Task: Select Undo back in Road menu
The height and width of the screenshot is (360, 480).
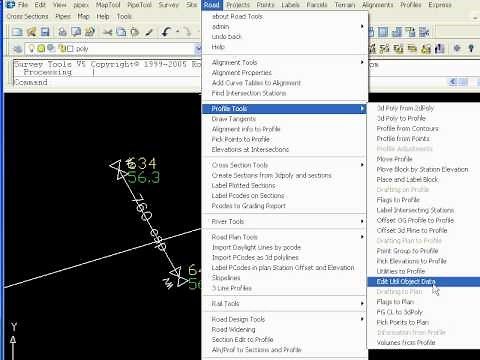Action: pos(226,37)
